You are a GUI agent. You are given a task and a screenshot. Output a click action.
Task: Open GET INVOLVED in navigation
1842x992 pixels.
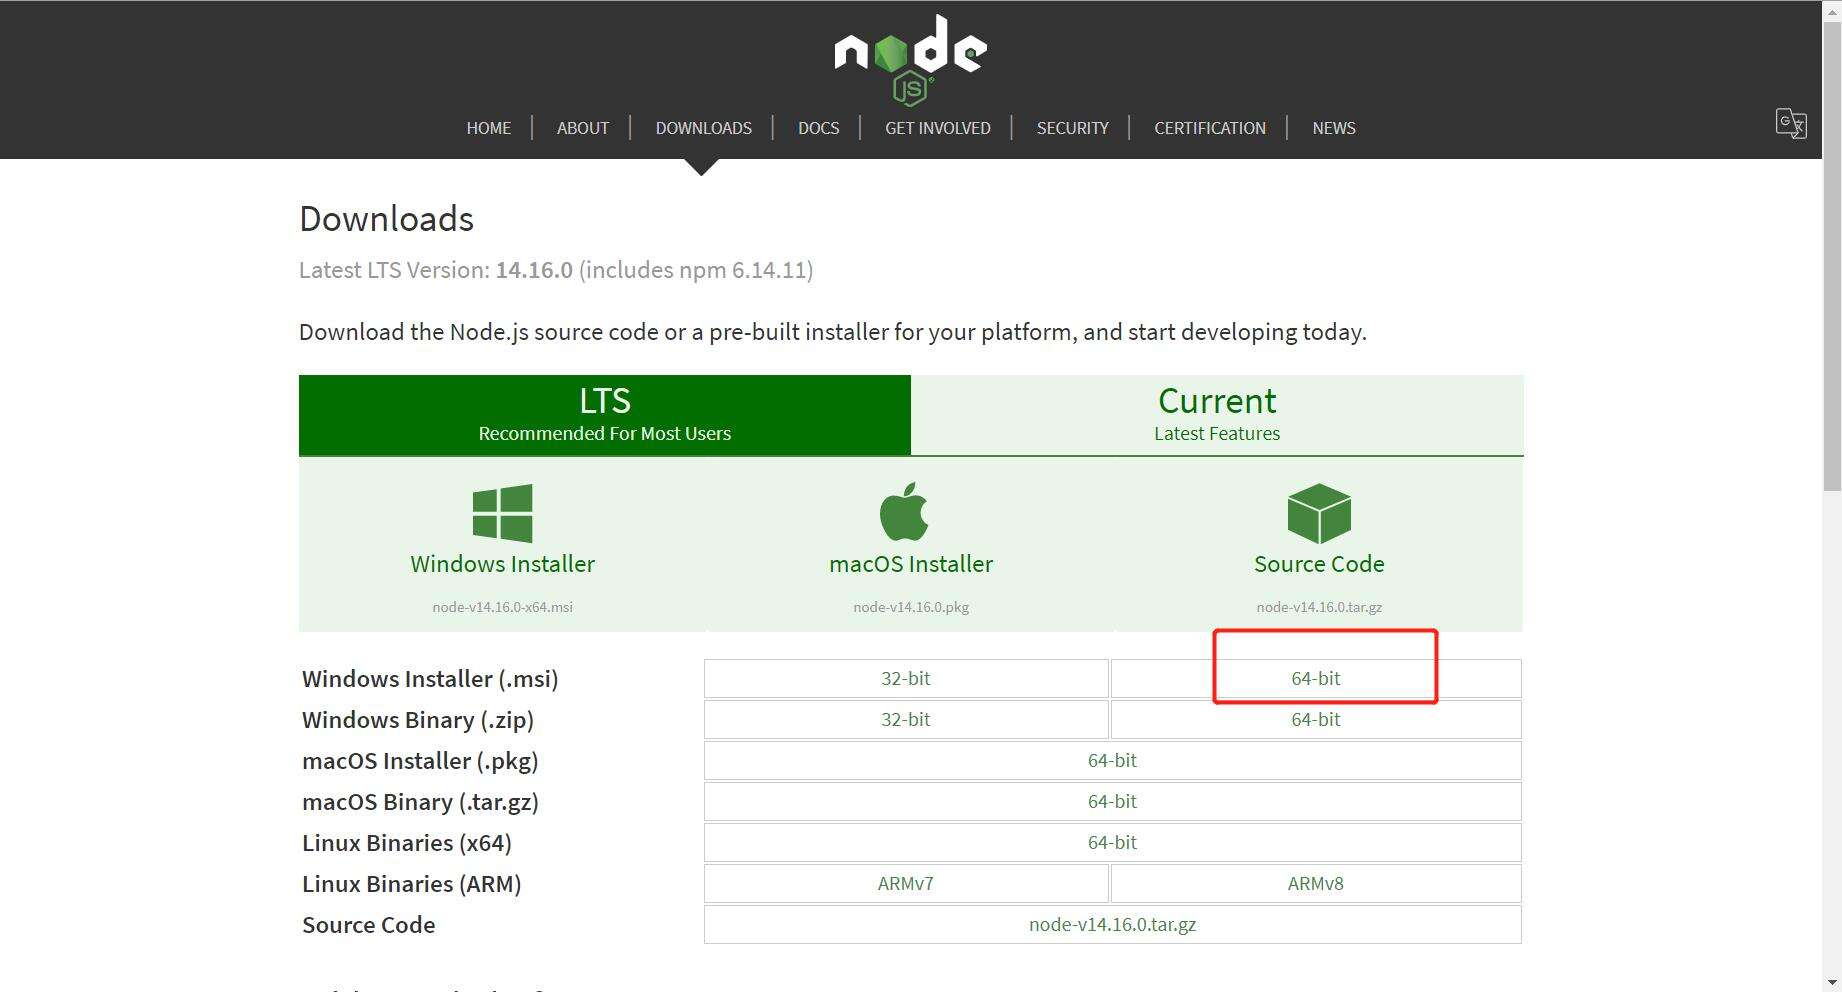click(x=937, y=128)
